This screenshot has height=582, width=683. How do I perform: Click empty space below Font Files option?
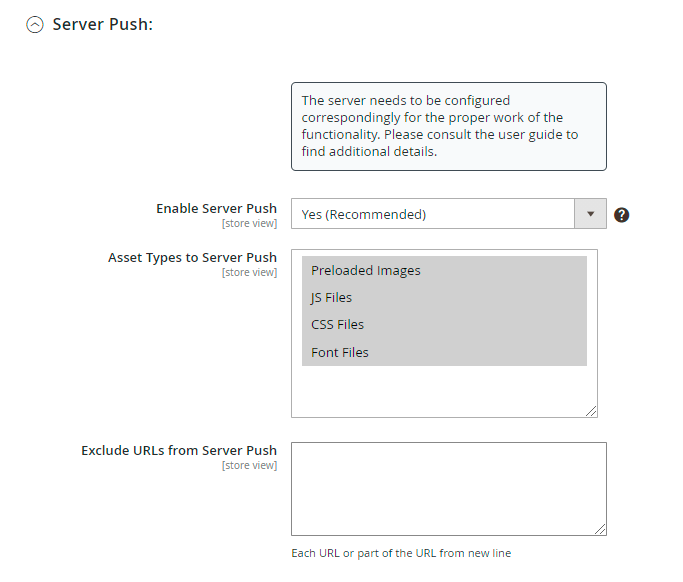tap(444, 390)
